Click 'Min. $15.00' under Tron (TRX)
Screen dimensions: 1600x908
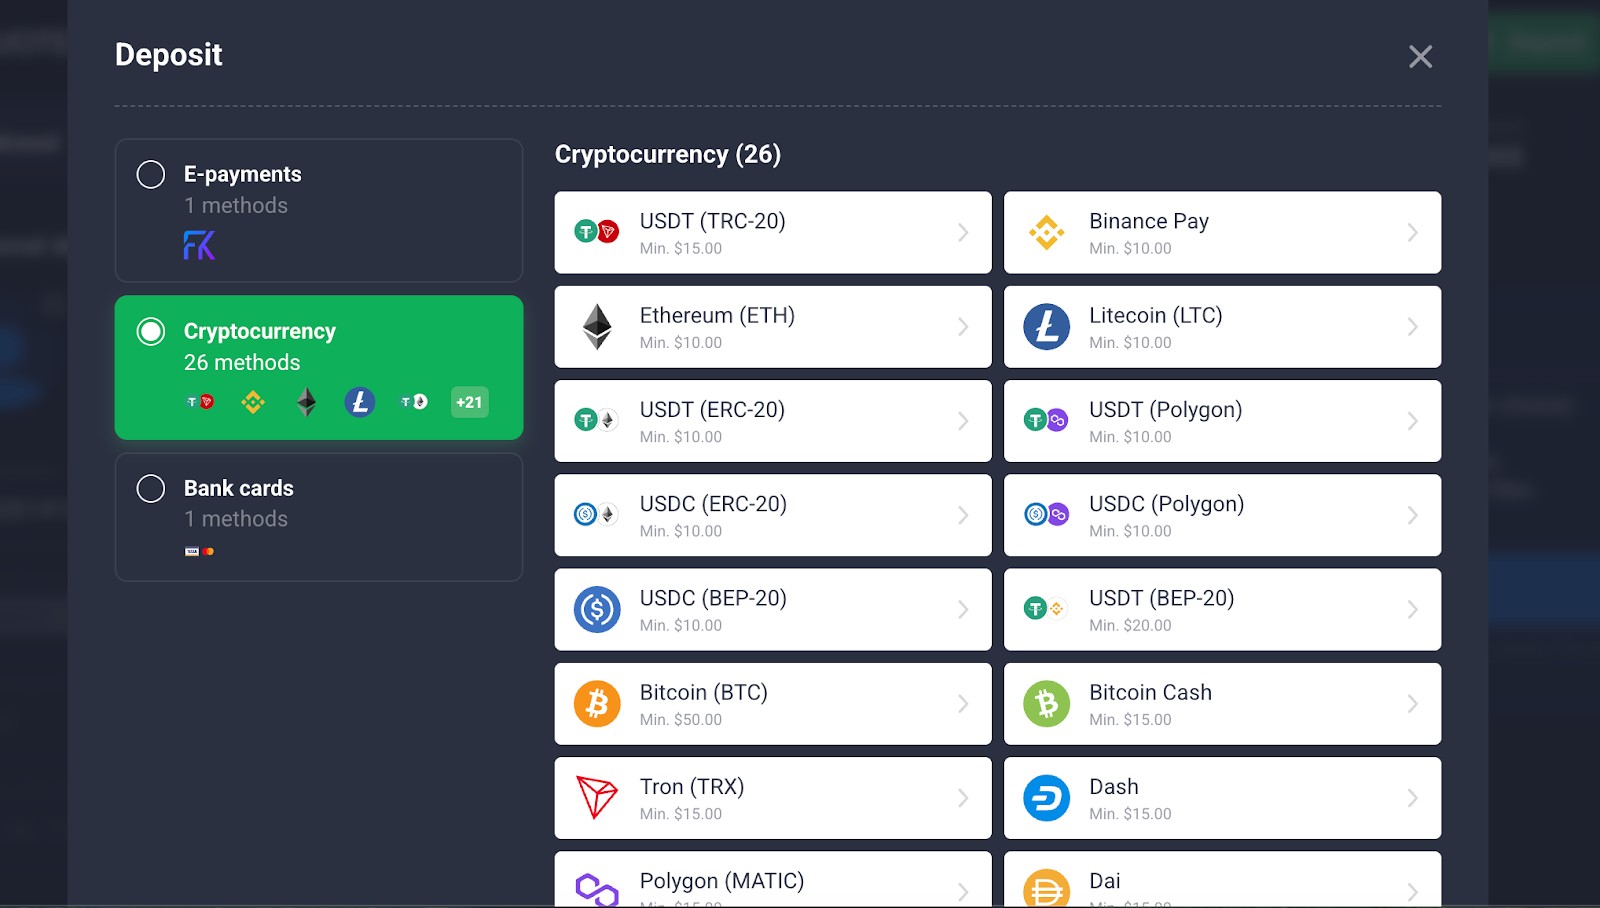tap(681, 814)
